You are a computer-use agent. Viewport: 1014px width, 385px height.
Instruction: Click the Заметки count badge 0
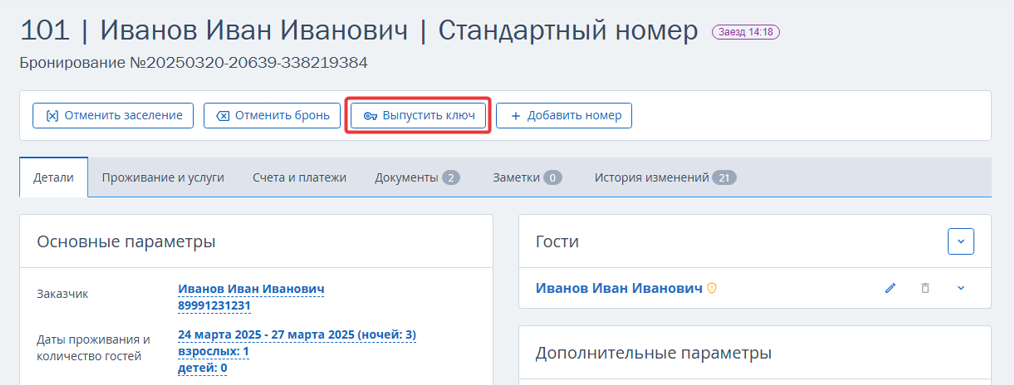553,177
